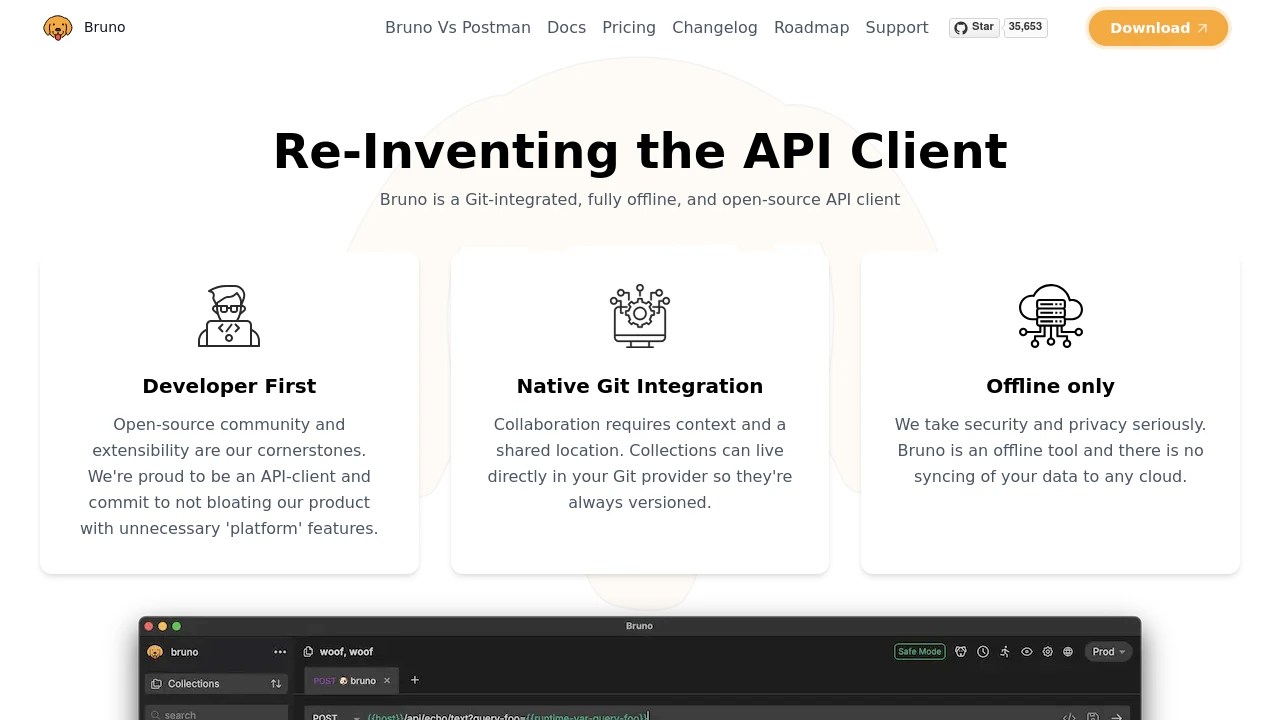1280x720 pixels.
Task: Open the Changelog menu item
Action: click(714, 27)
